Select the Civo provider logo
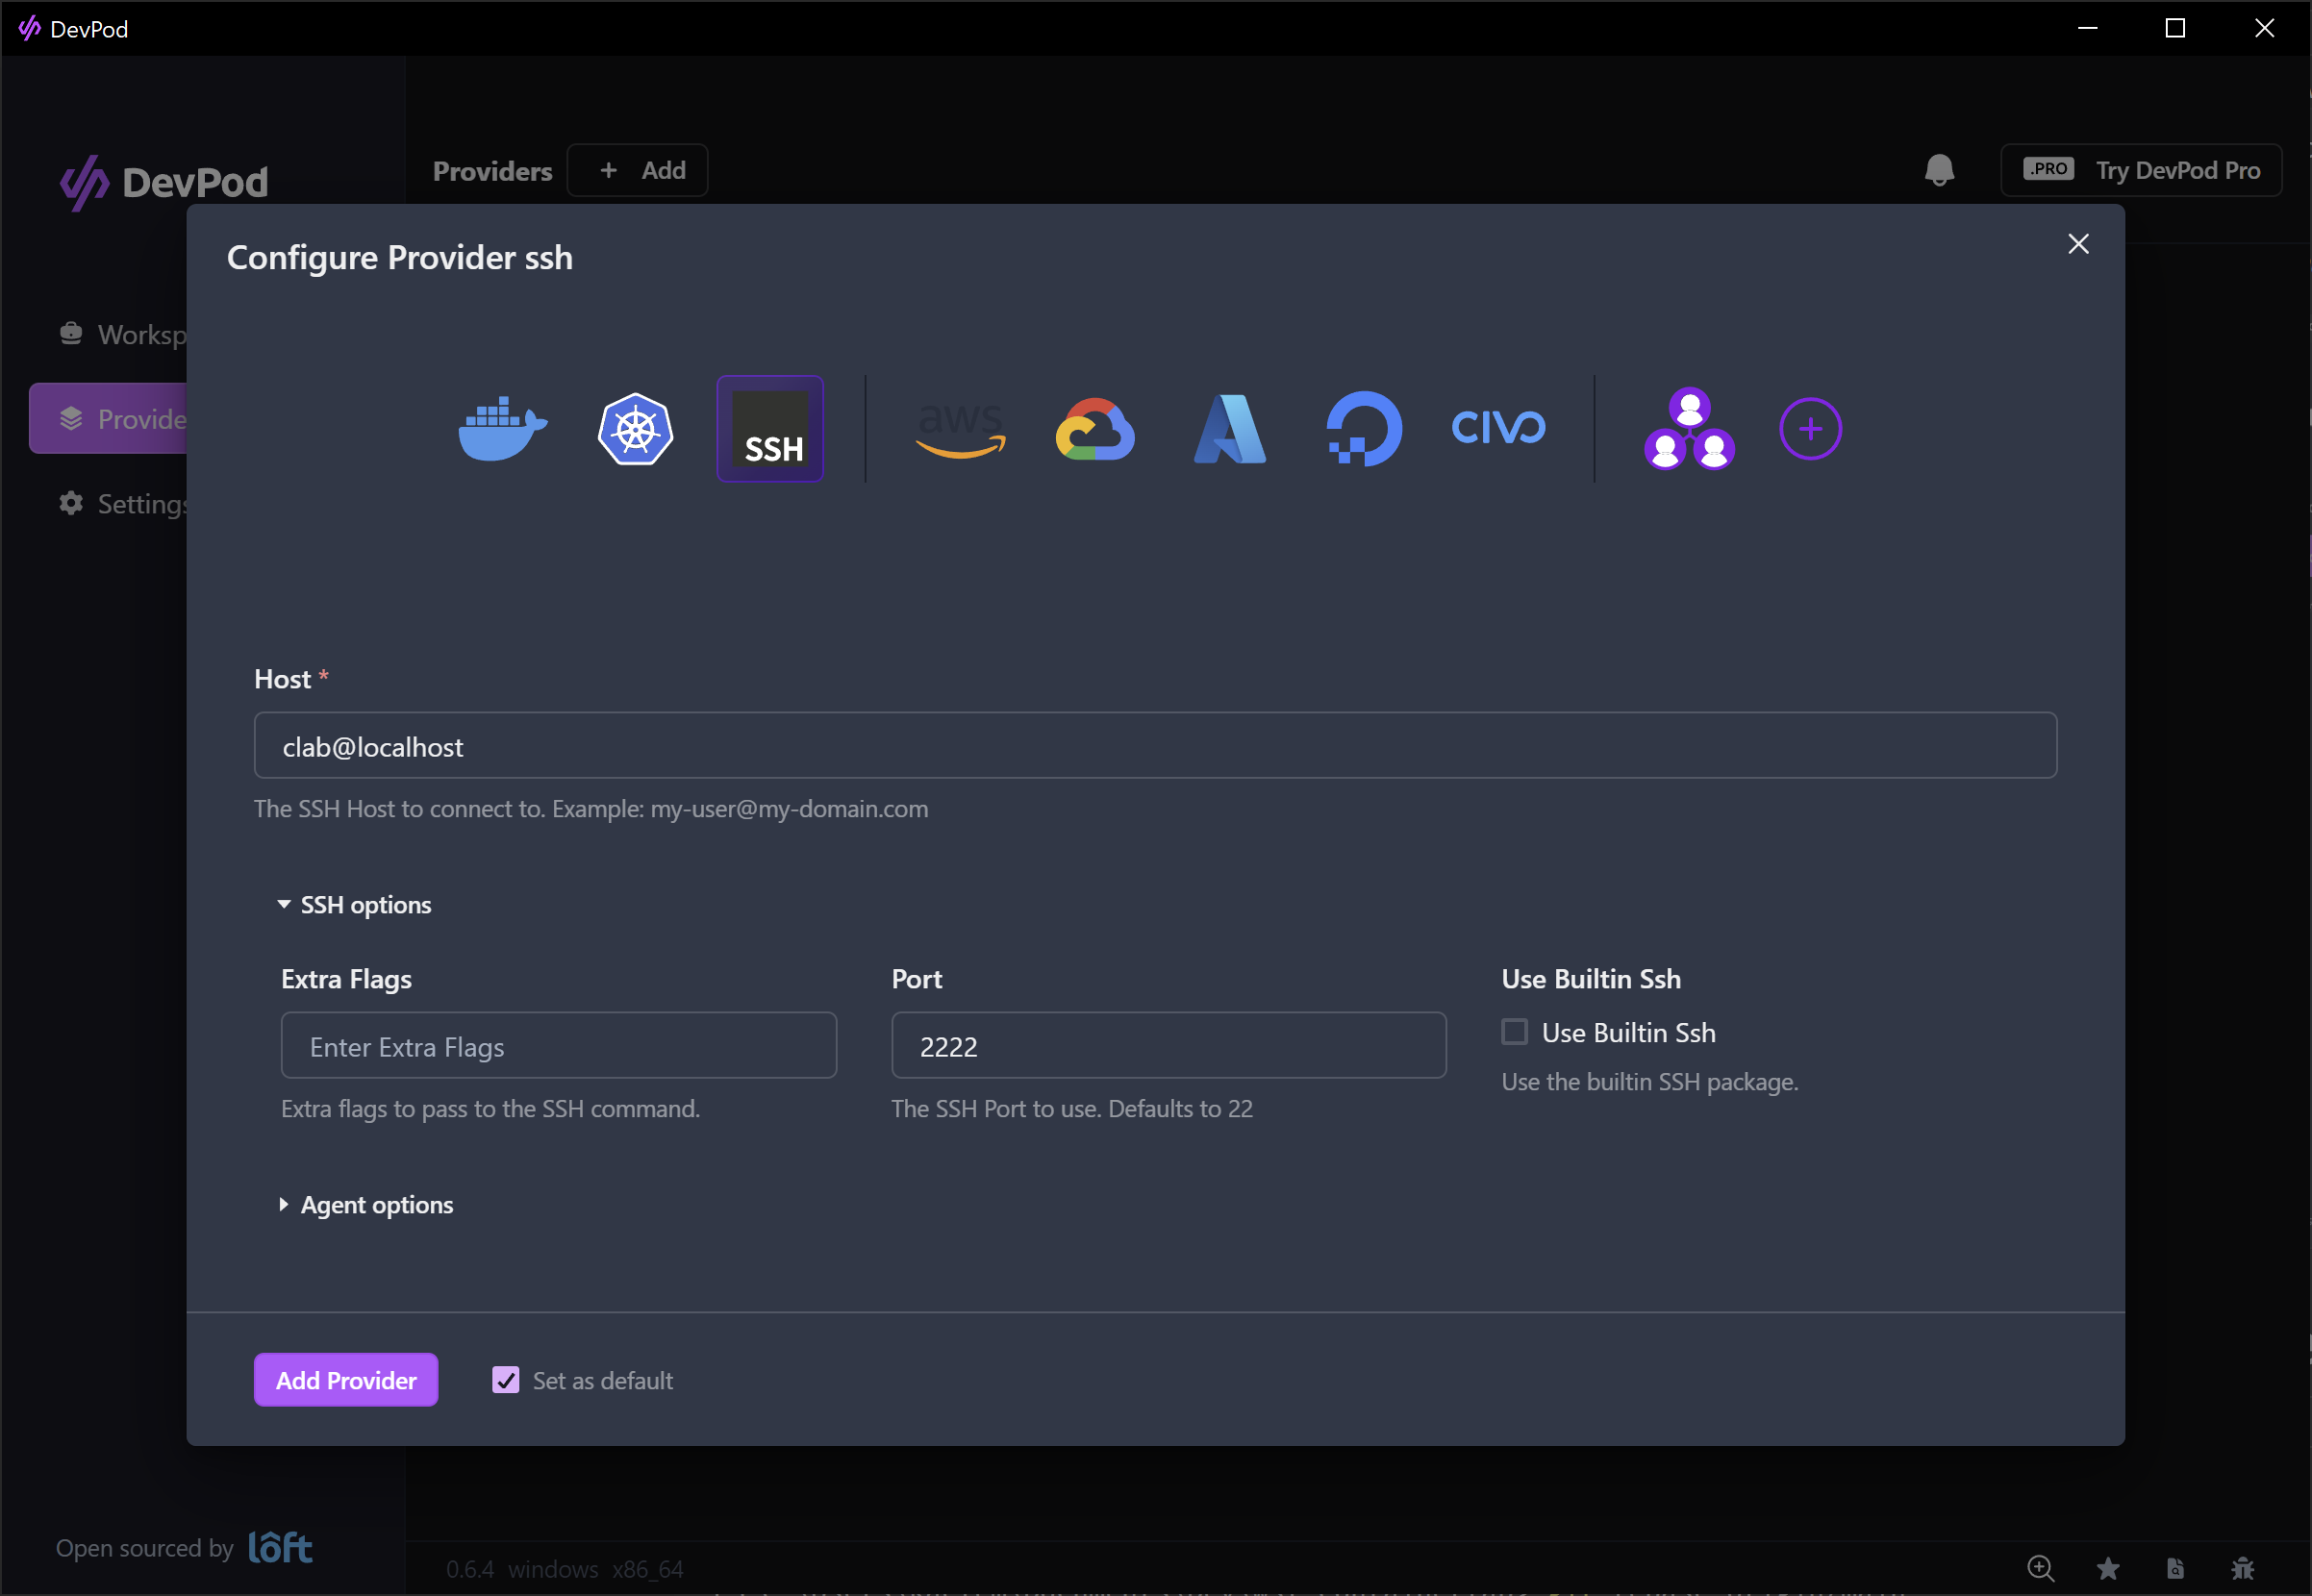This screenshot has height=1596, width=2312. [1498, 428]
